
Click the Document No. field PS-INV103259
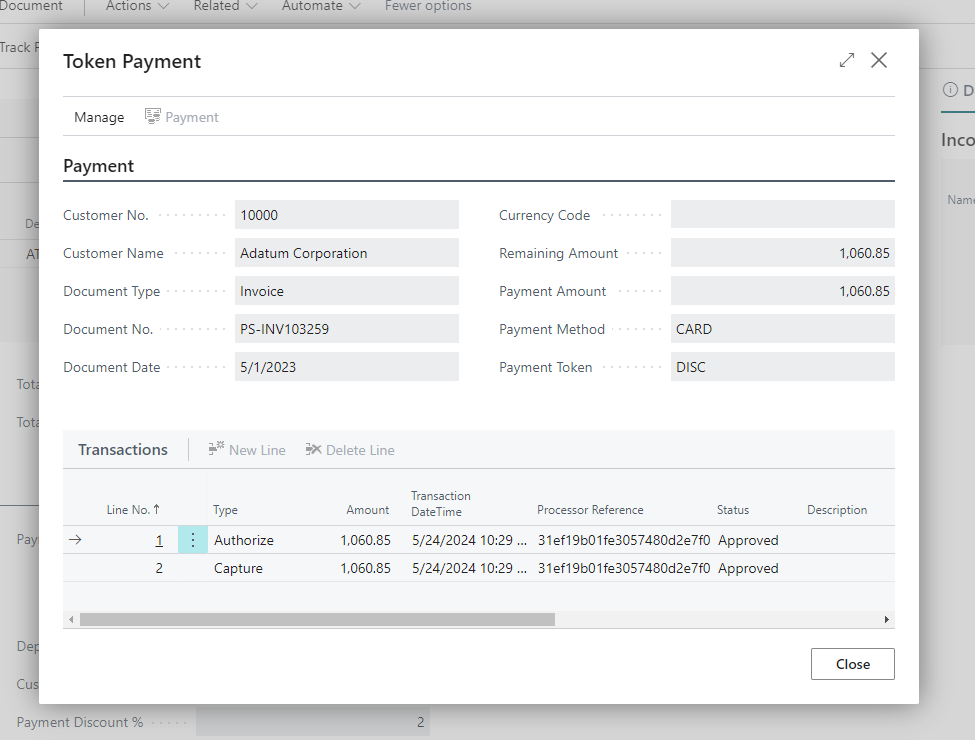click(346, 329)
